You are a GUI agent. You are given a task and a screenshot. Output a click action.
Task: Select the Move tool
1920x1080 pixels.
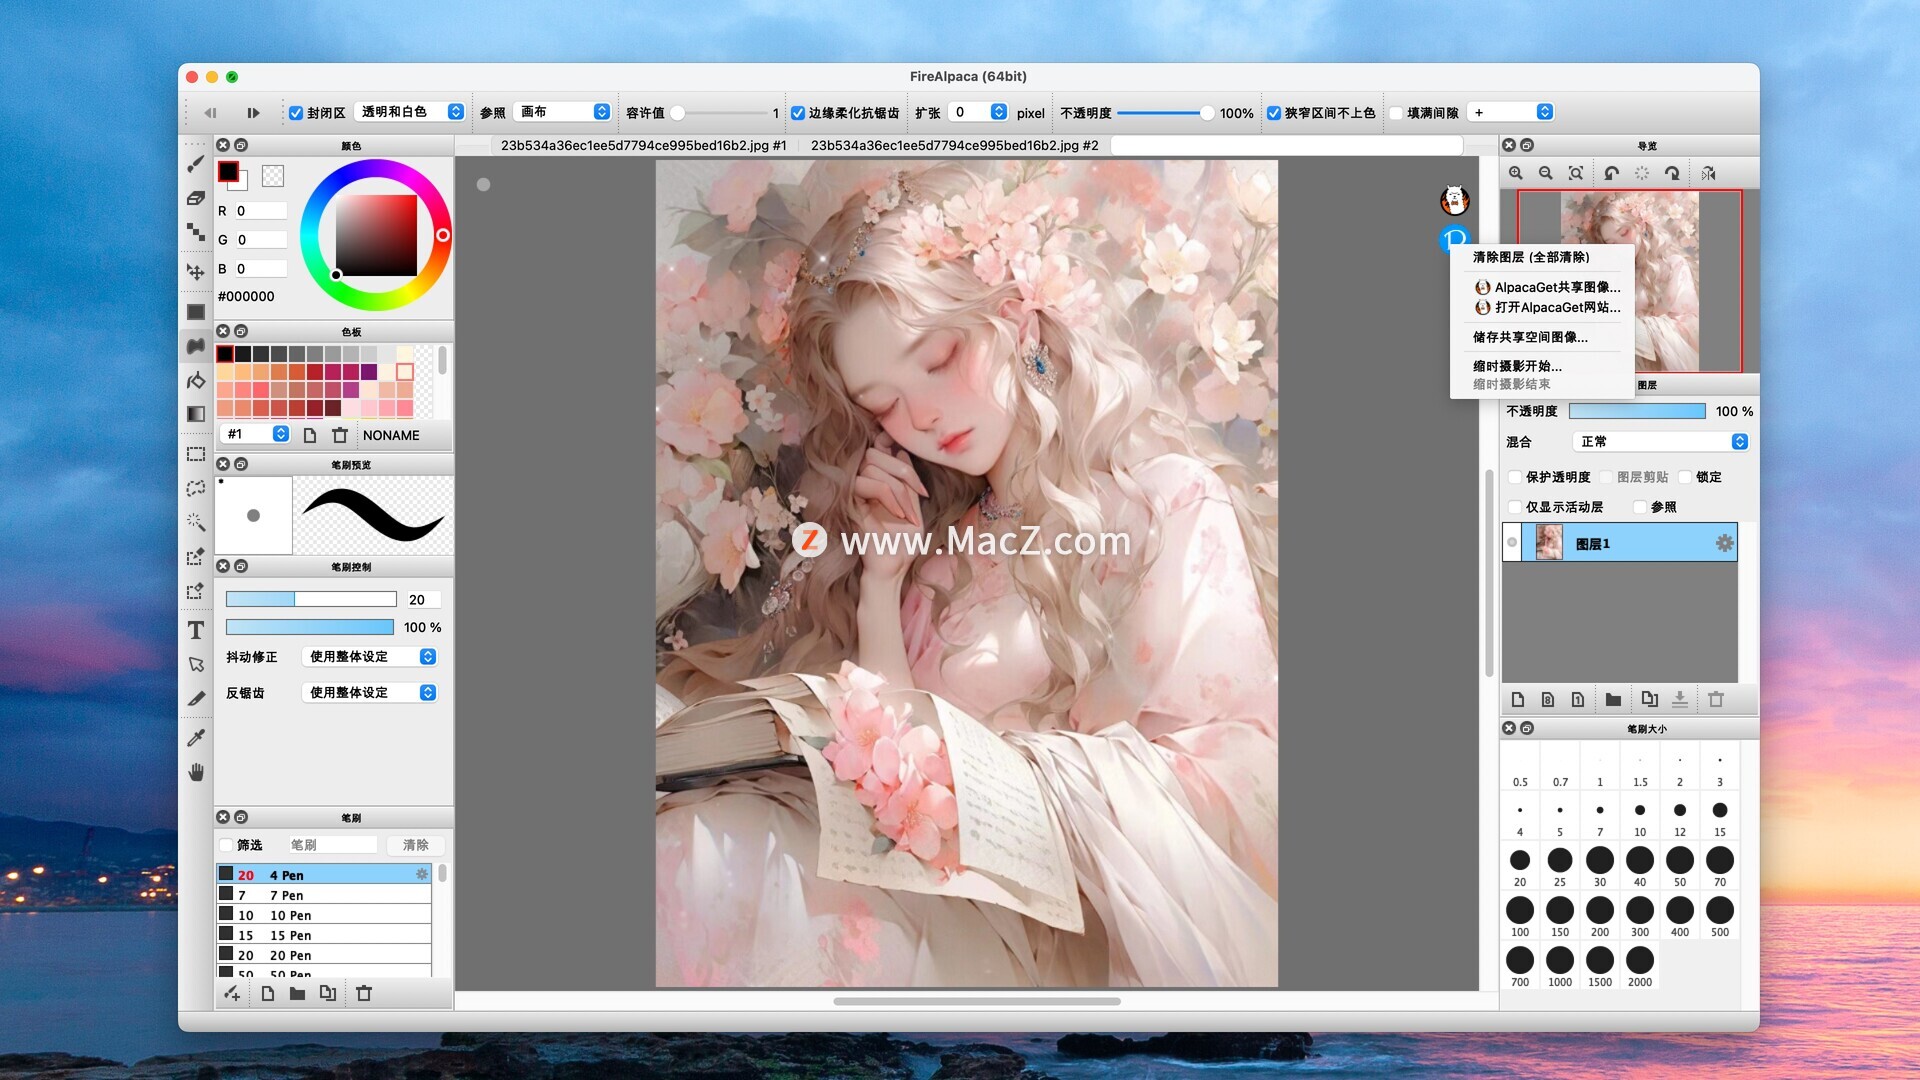(196, 271)
